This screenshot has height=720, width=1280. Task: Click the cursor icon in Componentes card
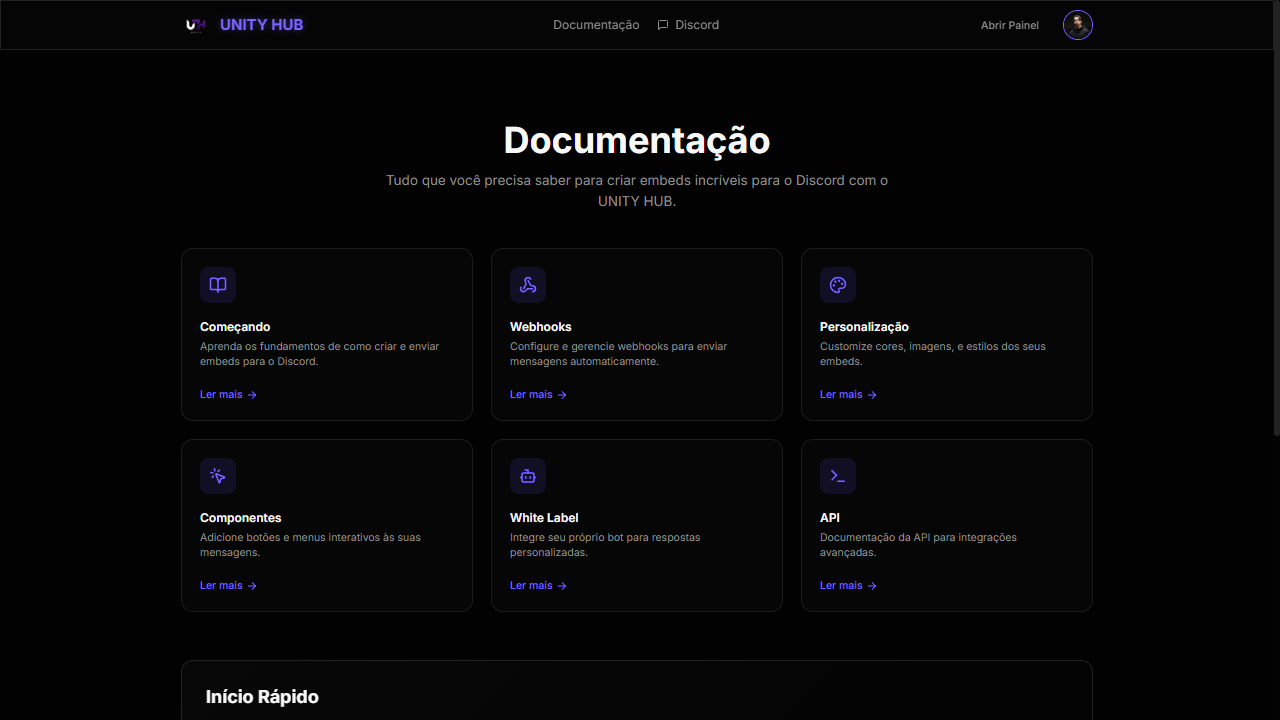[x=218, y=476]
